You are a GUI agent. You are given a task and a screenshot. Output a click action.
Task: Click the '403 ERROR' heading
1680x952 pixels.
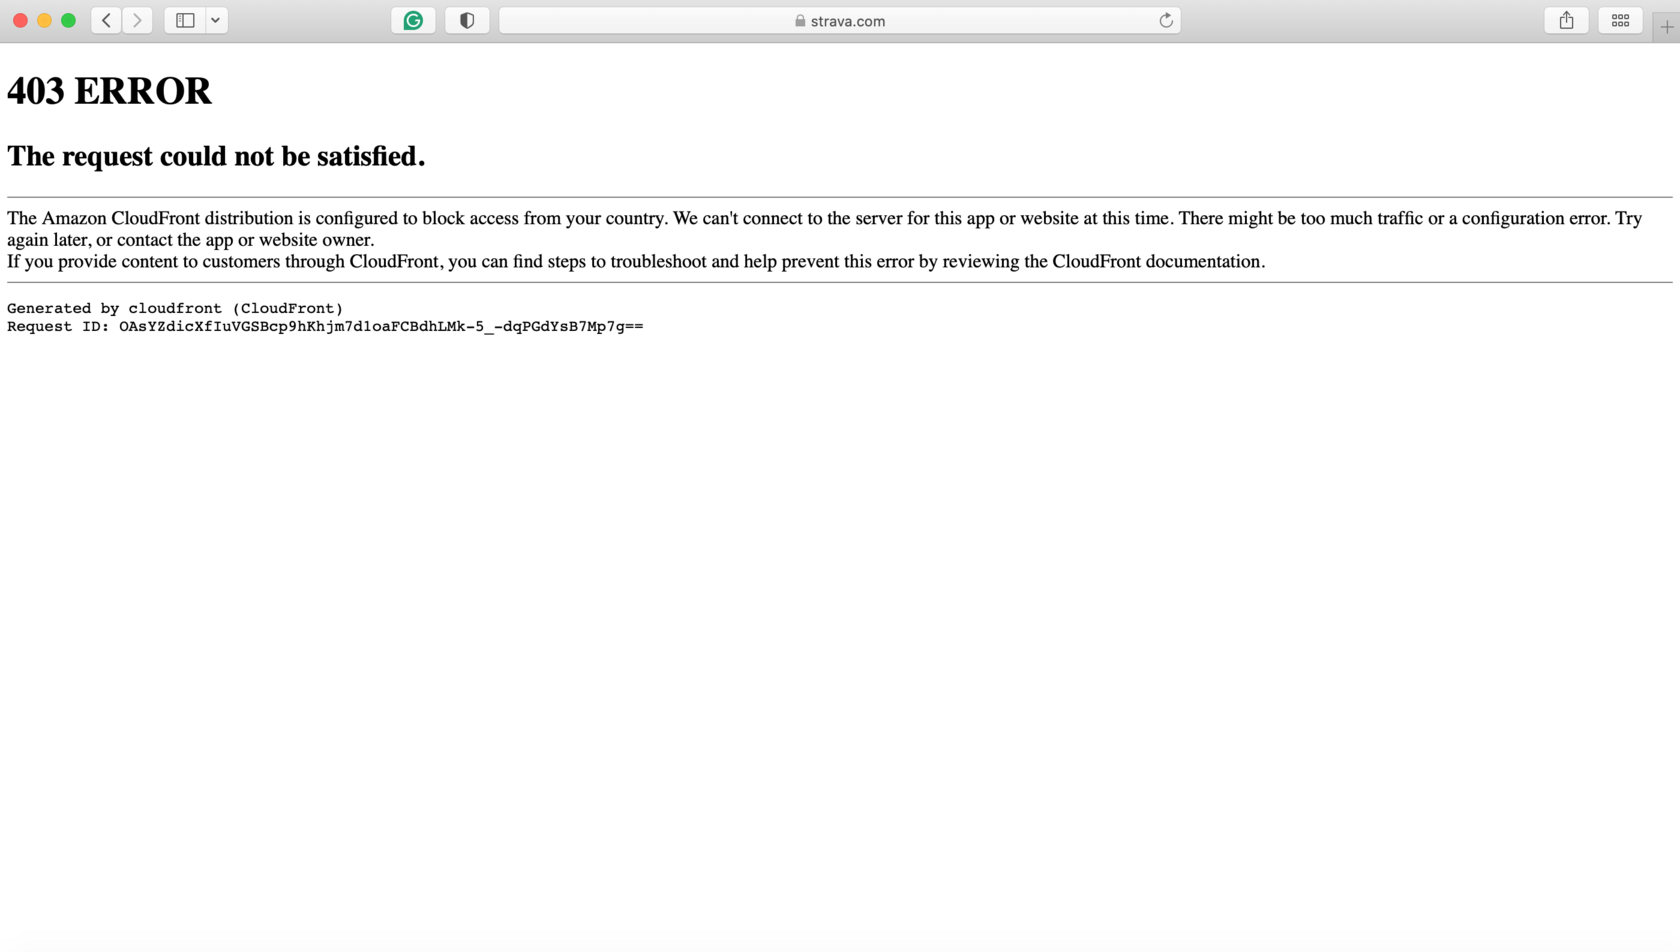(x=109, y=91)
